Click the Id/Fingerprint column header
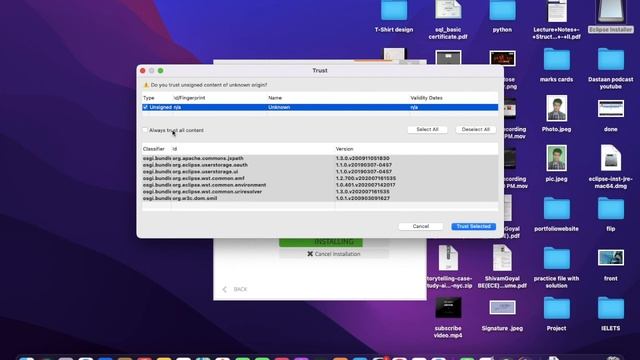 tap(189, 98)
